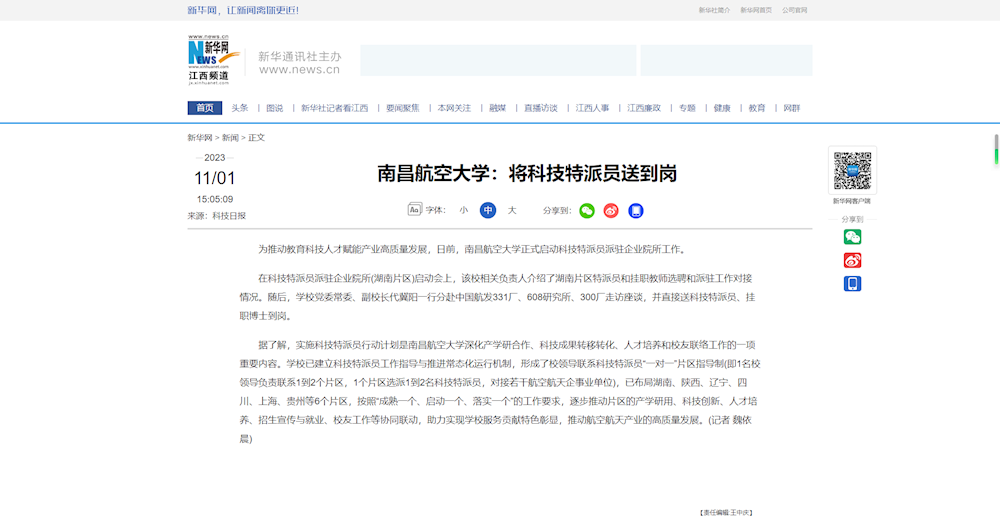Open the 要闻聚焦 nav item

[403, 108]
